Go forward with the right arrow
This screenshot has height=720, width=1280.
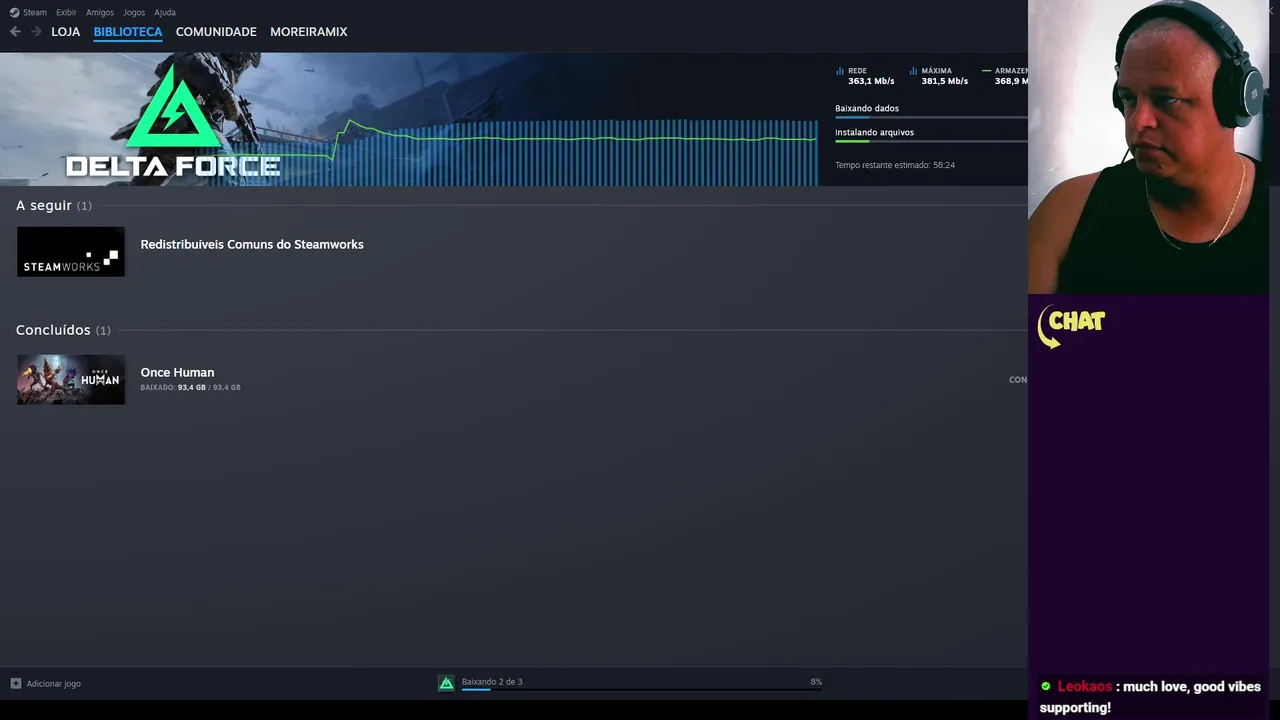36,32
